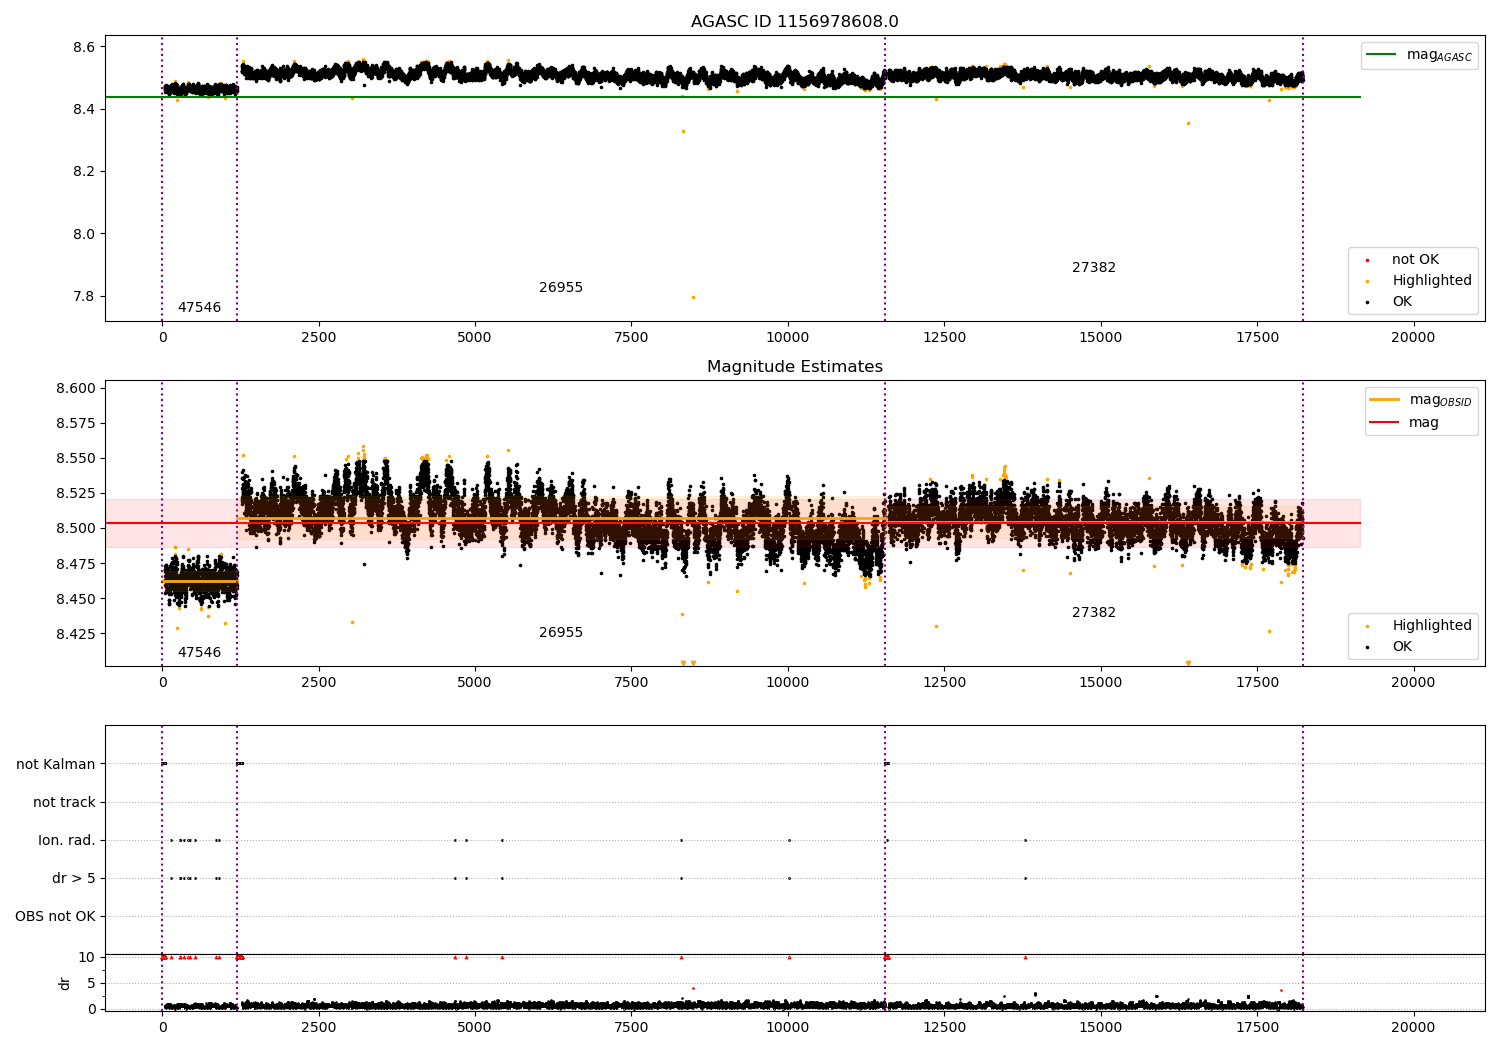Click the 8.600 y-tick in the Magnitude Estimates panel
1500x1050 pixels.
click(x=76, y=389)
